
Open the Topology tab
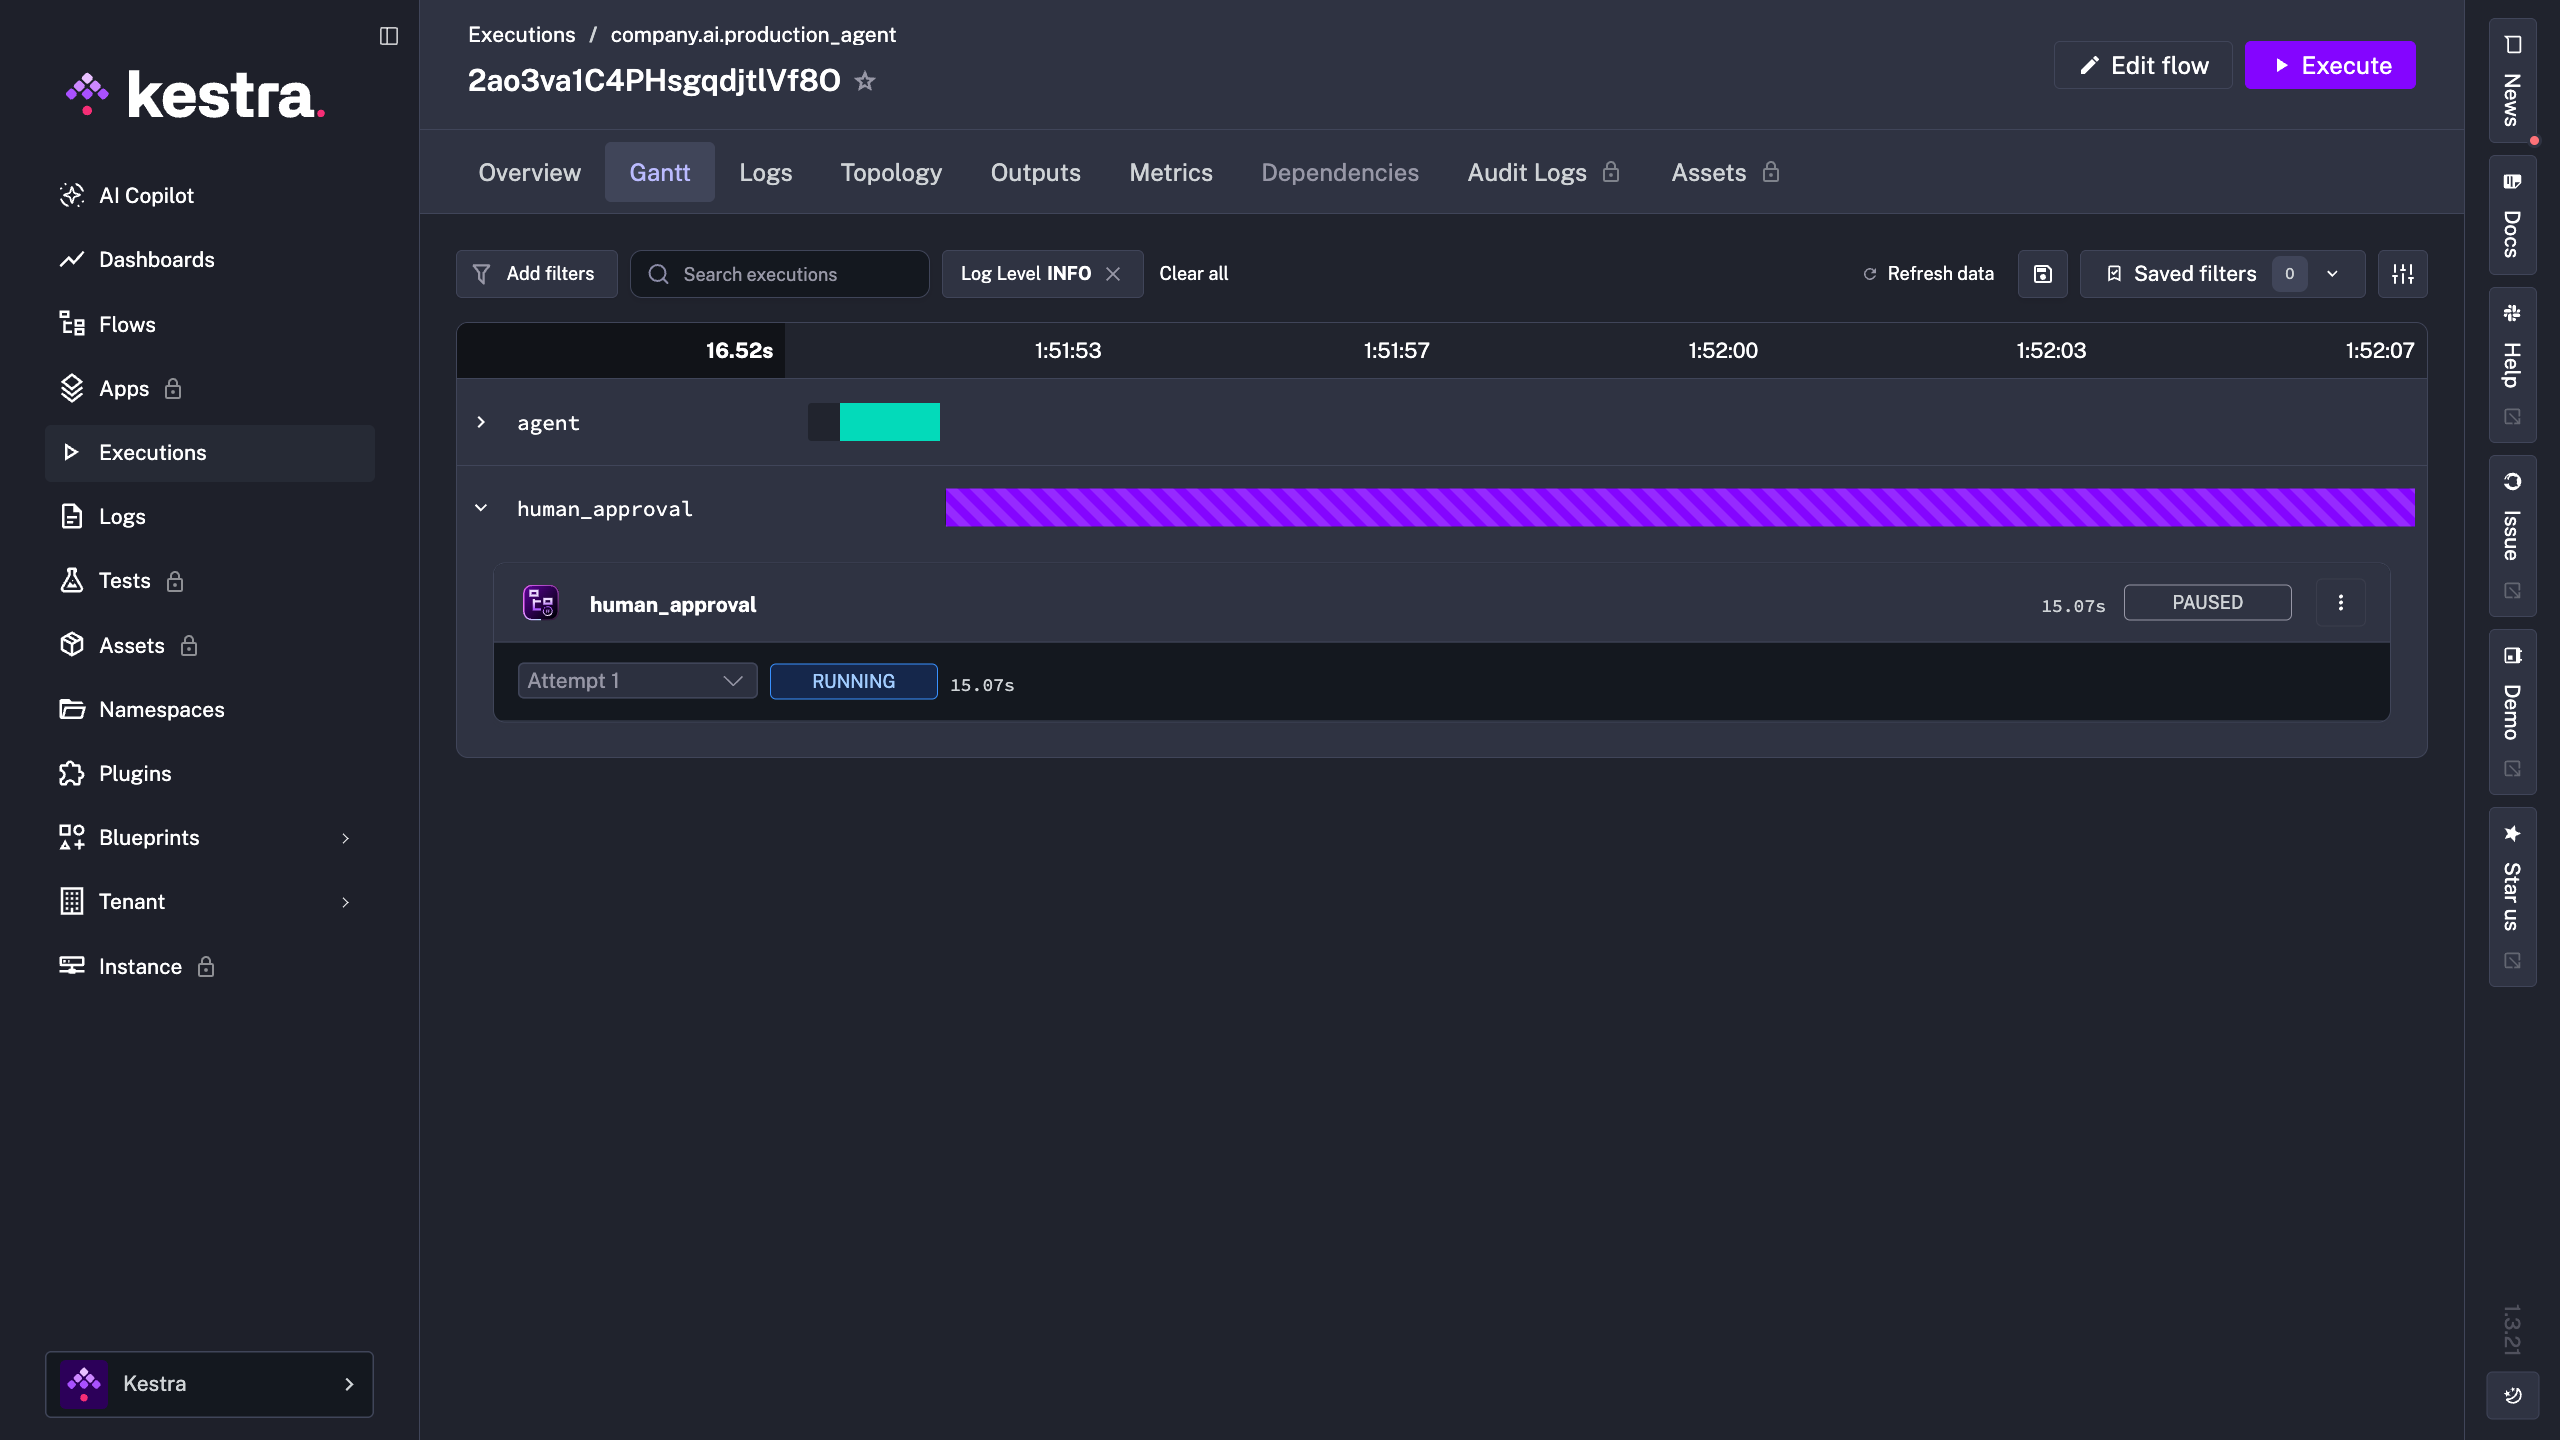pyautogui.click(x=891, y=172)
